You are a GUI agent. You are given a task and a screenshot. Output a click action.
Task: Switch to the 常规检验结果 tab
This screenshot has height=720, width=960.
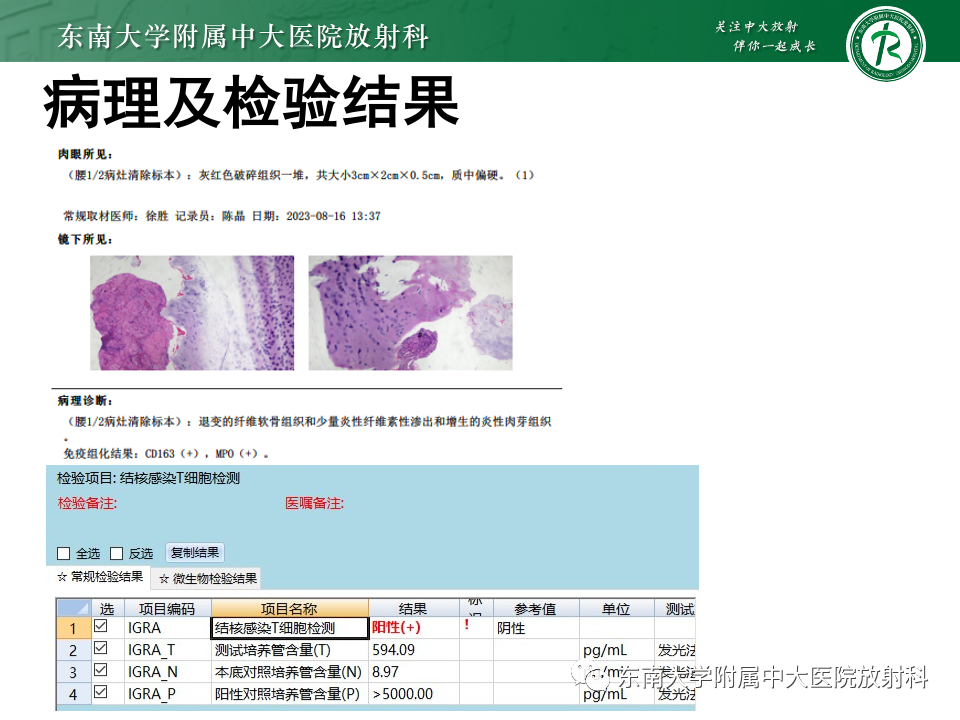pos(100,577)
